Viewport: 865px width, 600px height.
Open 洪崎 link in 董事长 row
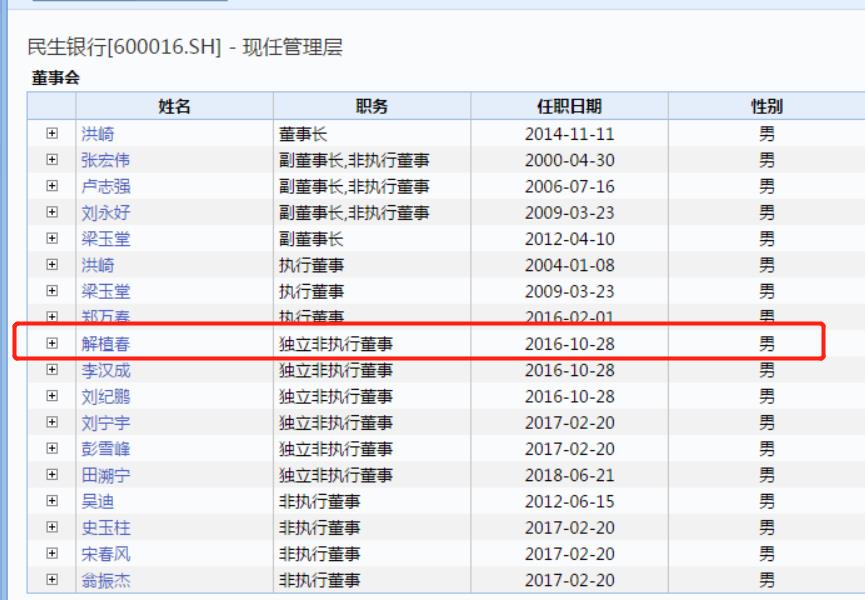[x=98, y=134]
